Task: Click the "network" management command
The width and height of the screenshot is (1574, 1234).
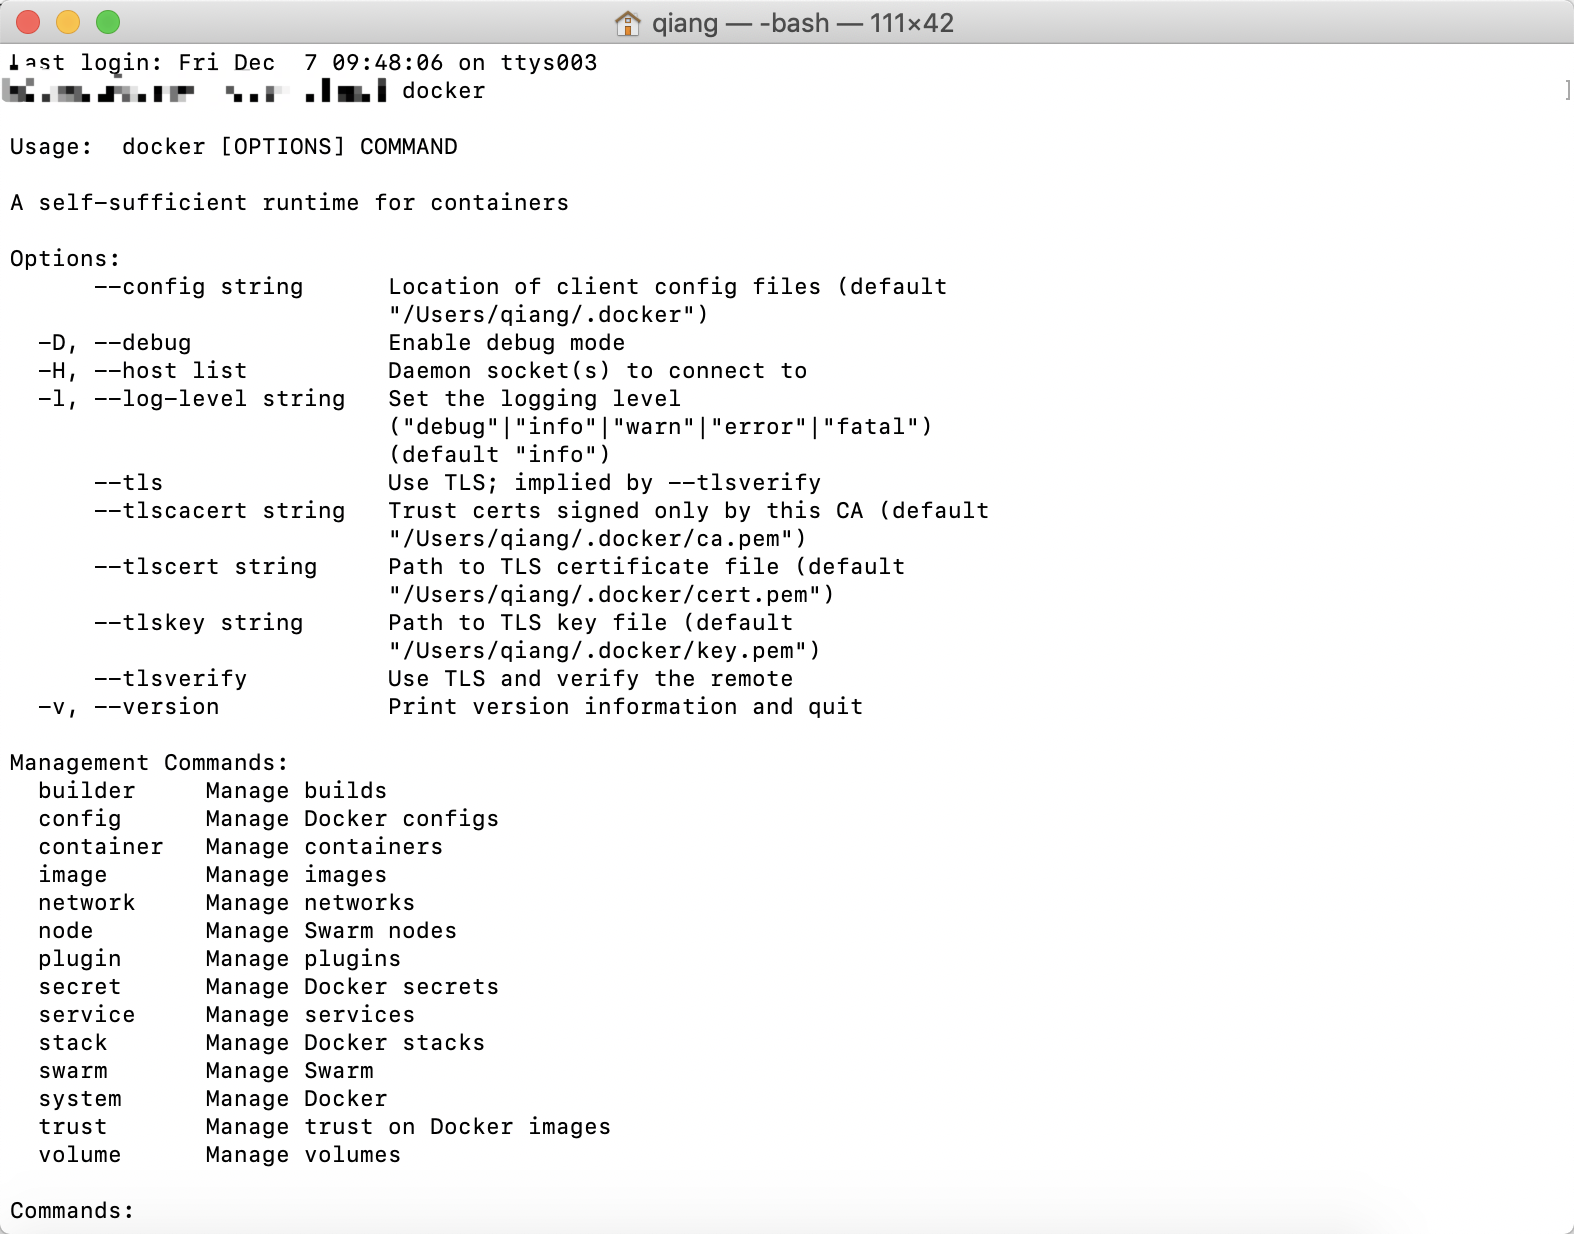Action: 86,902
